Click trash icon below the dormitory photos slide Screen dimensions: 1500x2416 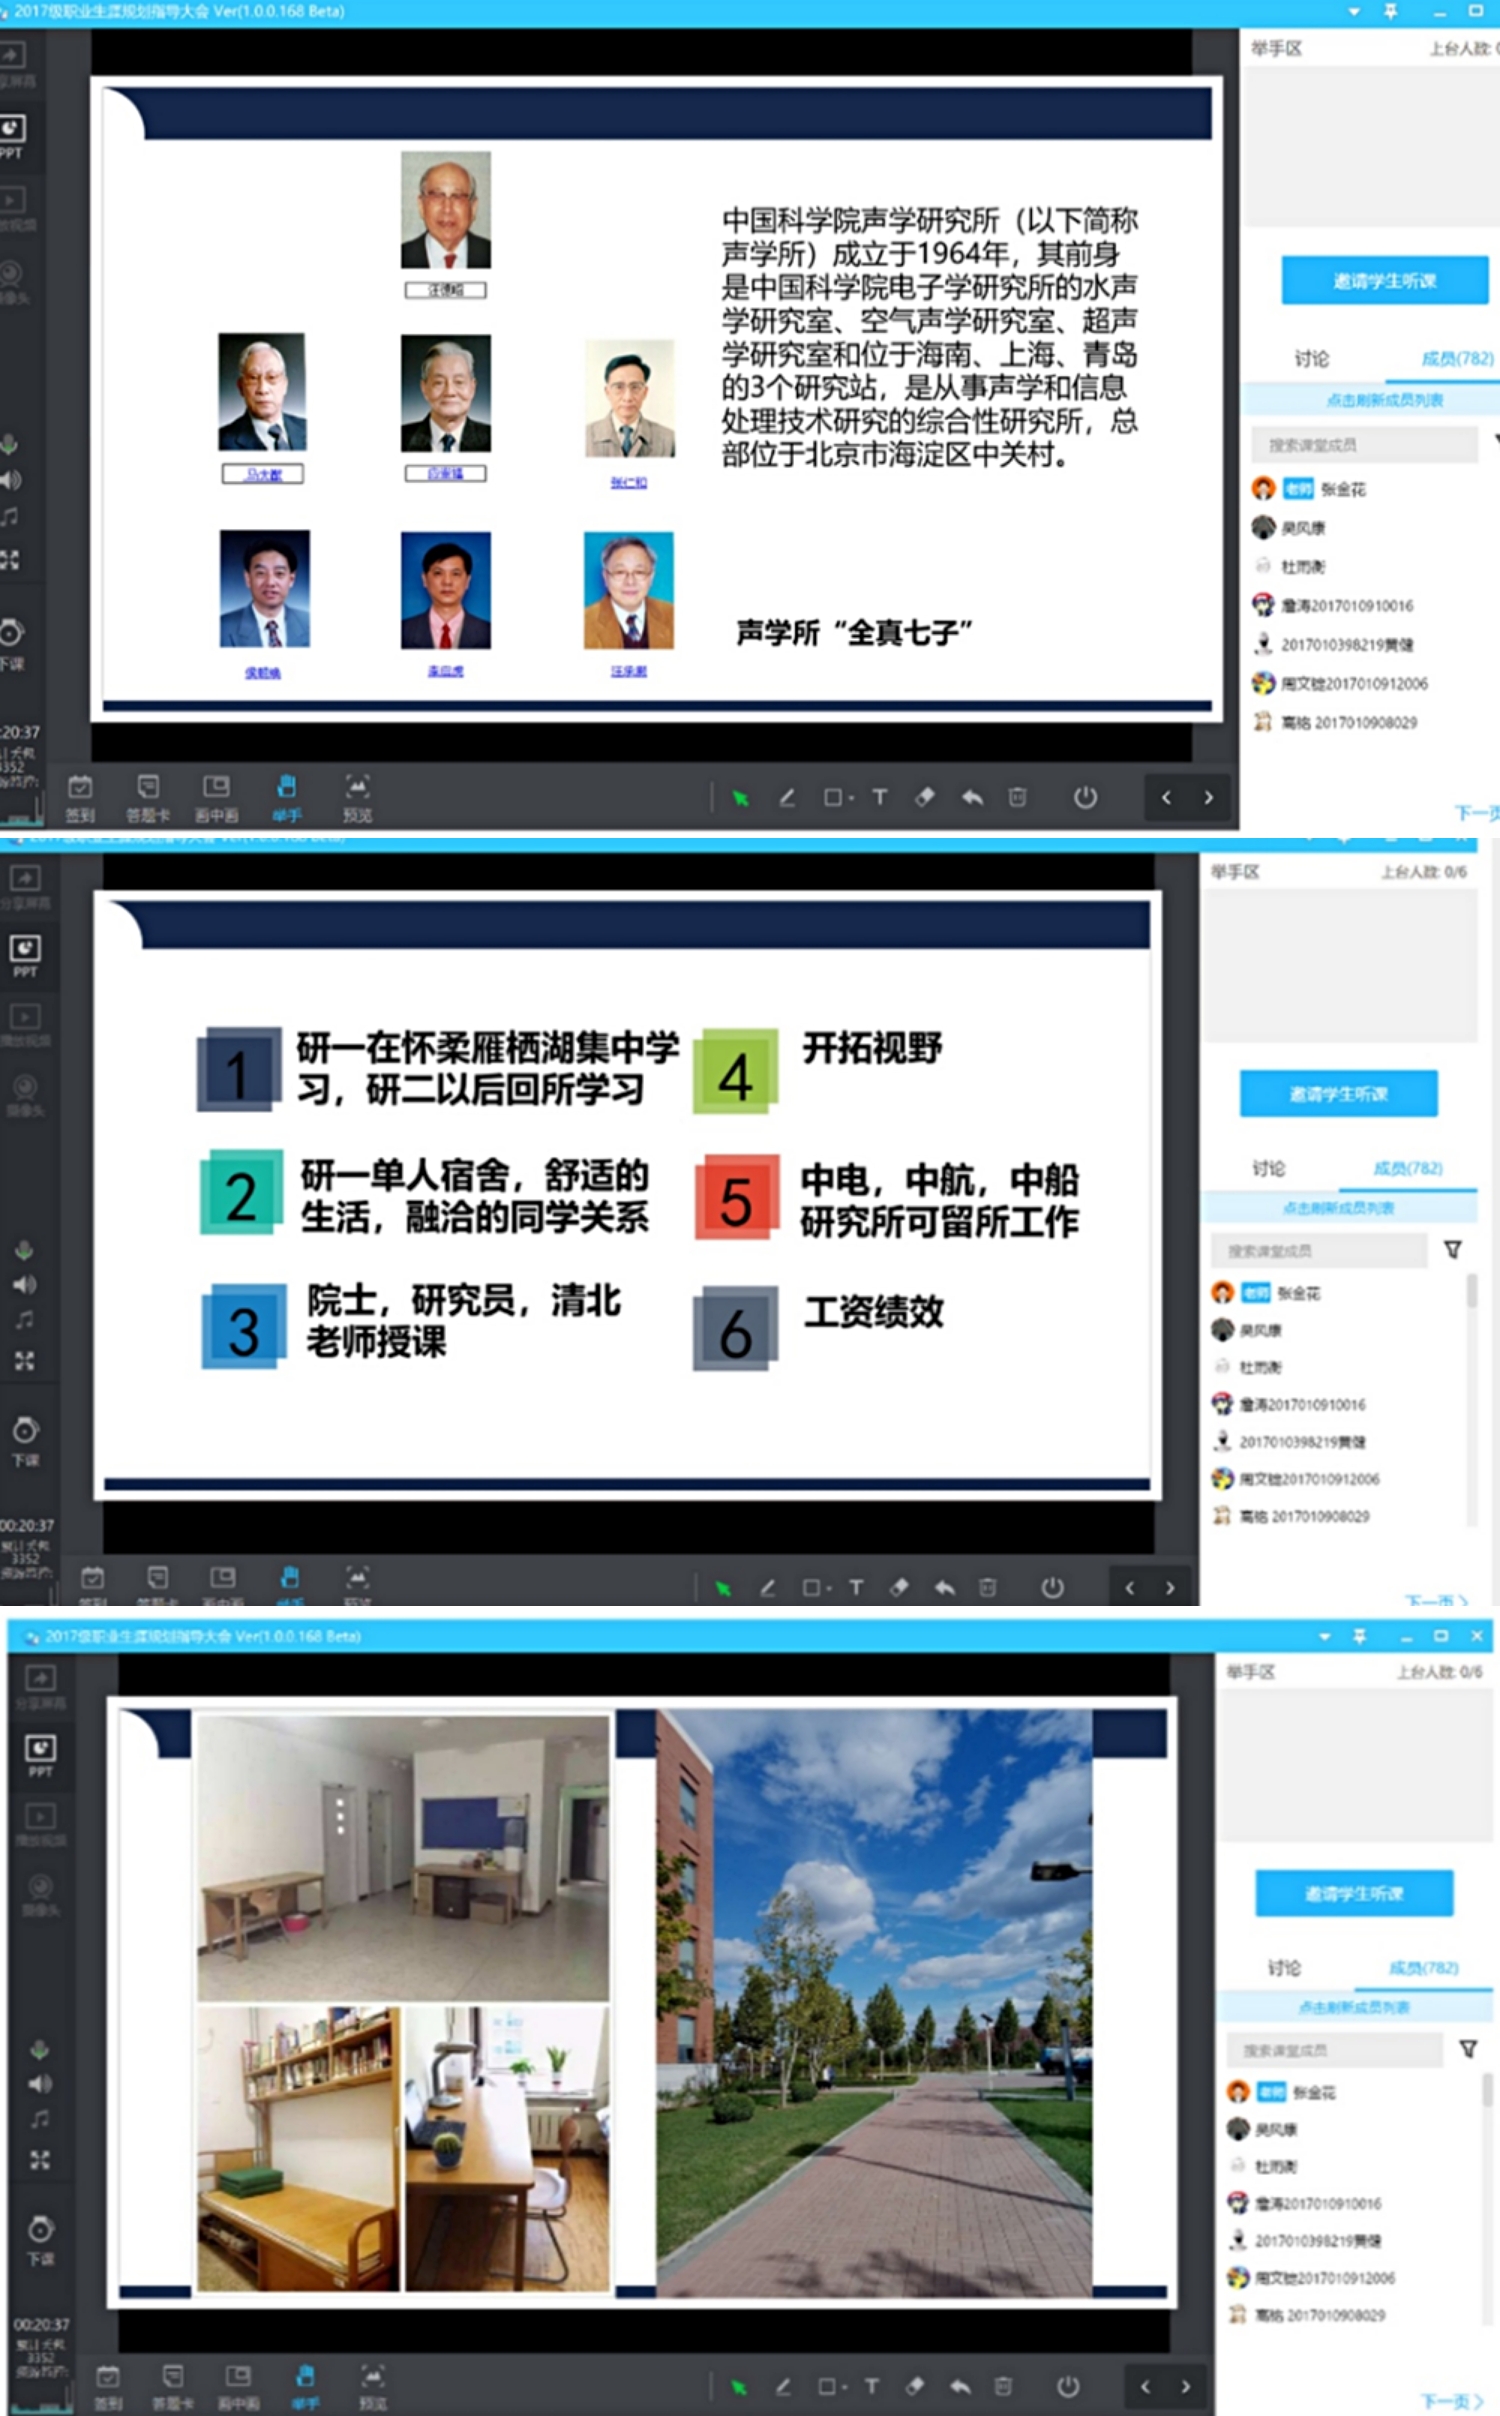tap(1003, 2386)
